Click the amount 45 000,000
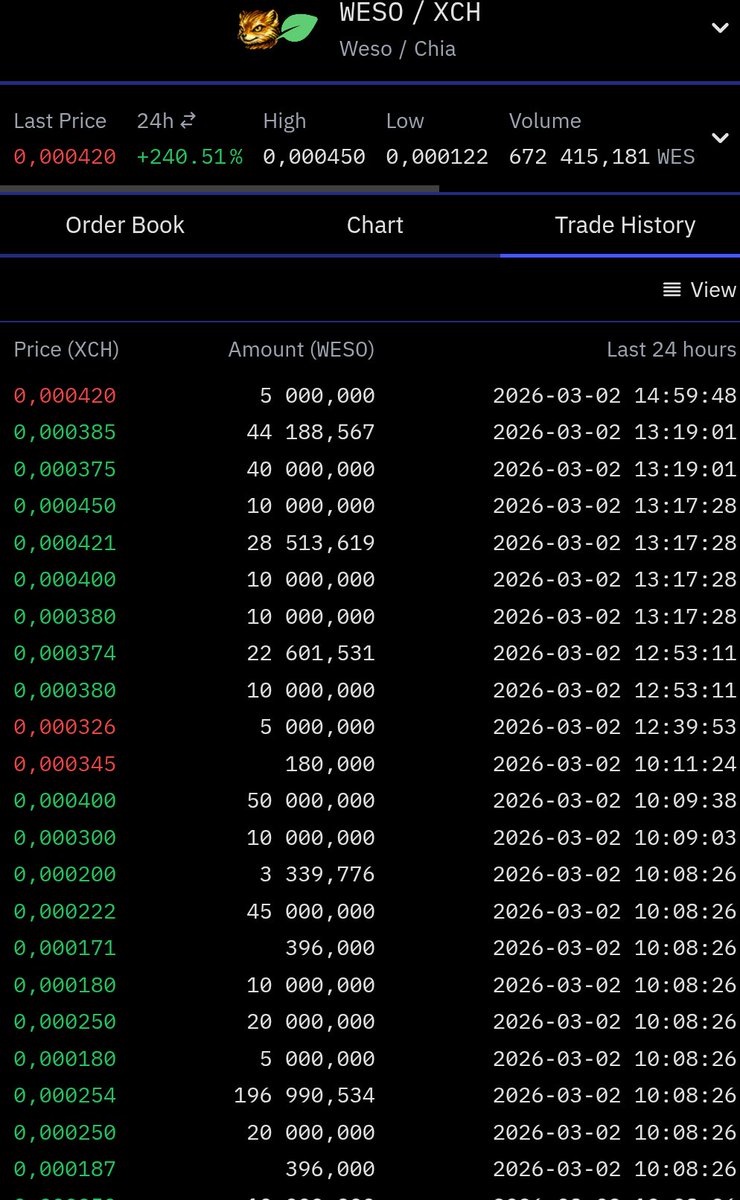 (310, 911)
